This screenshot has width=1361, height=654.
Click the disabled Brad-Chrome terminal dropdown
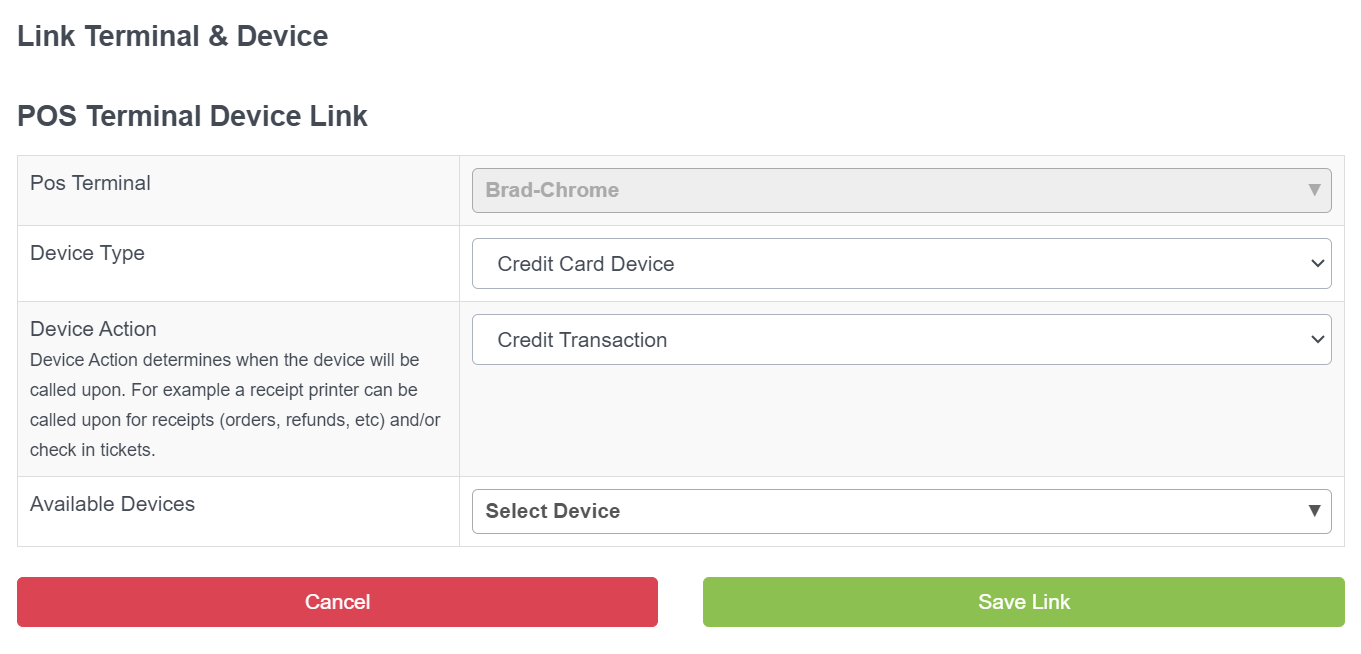[x=901, y=190]
